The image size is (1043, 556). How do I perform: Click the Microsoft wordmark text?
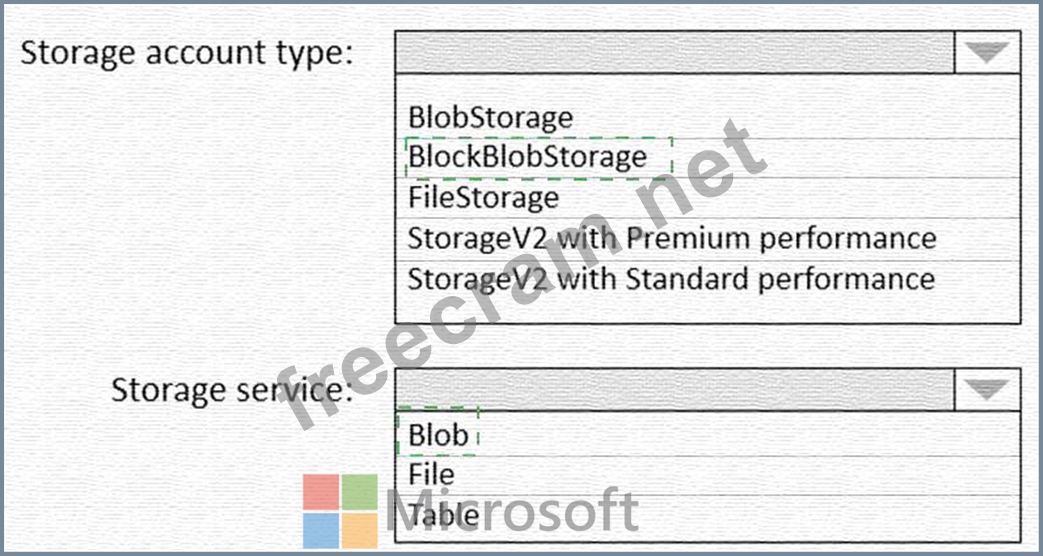pos(512,511)
